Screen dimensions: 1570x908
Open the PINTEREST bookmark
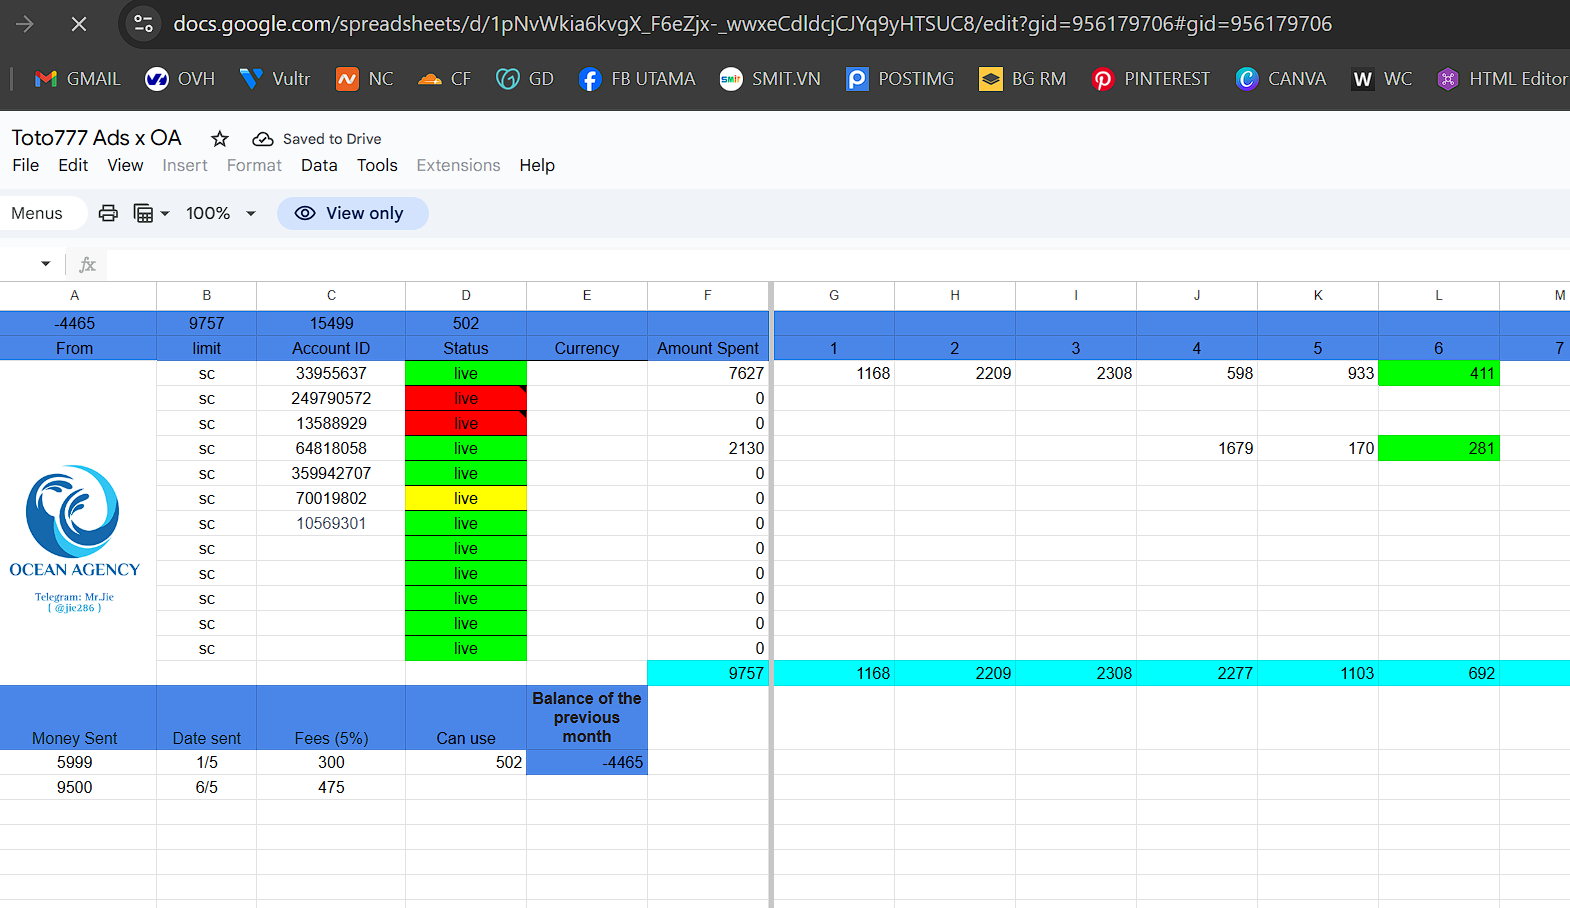coord(1151,79)
